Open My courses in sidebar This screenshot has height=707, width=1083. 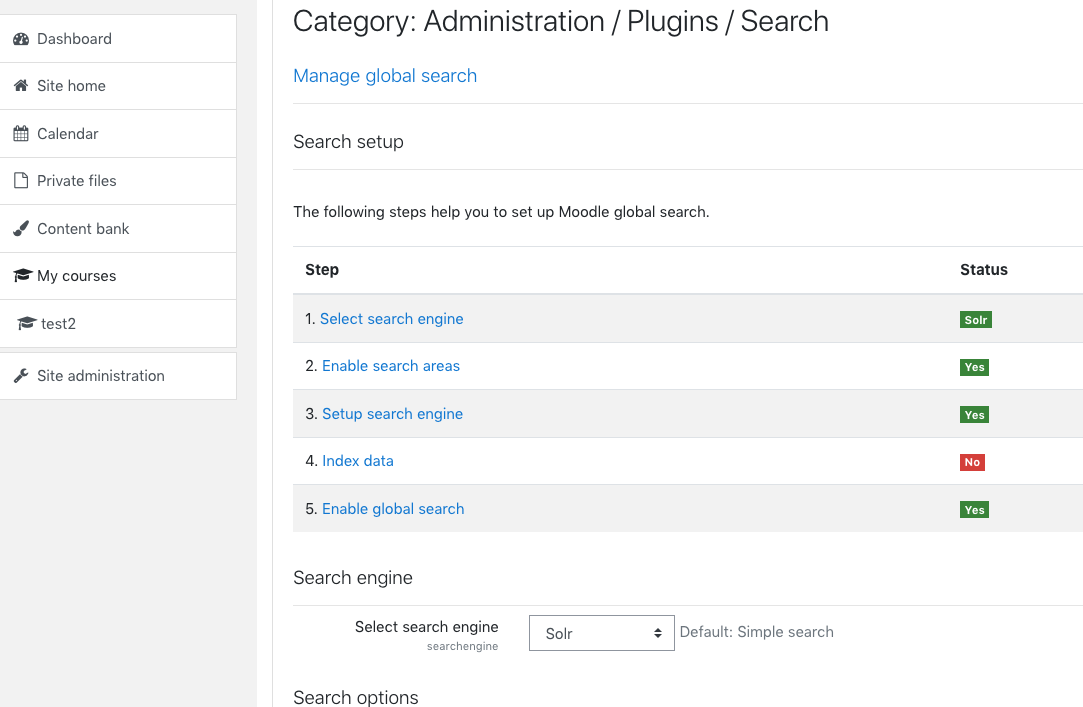(x=118, y=275)
